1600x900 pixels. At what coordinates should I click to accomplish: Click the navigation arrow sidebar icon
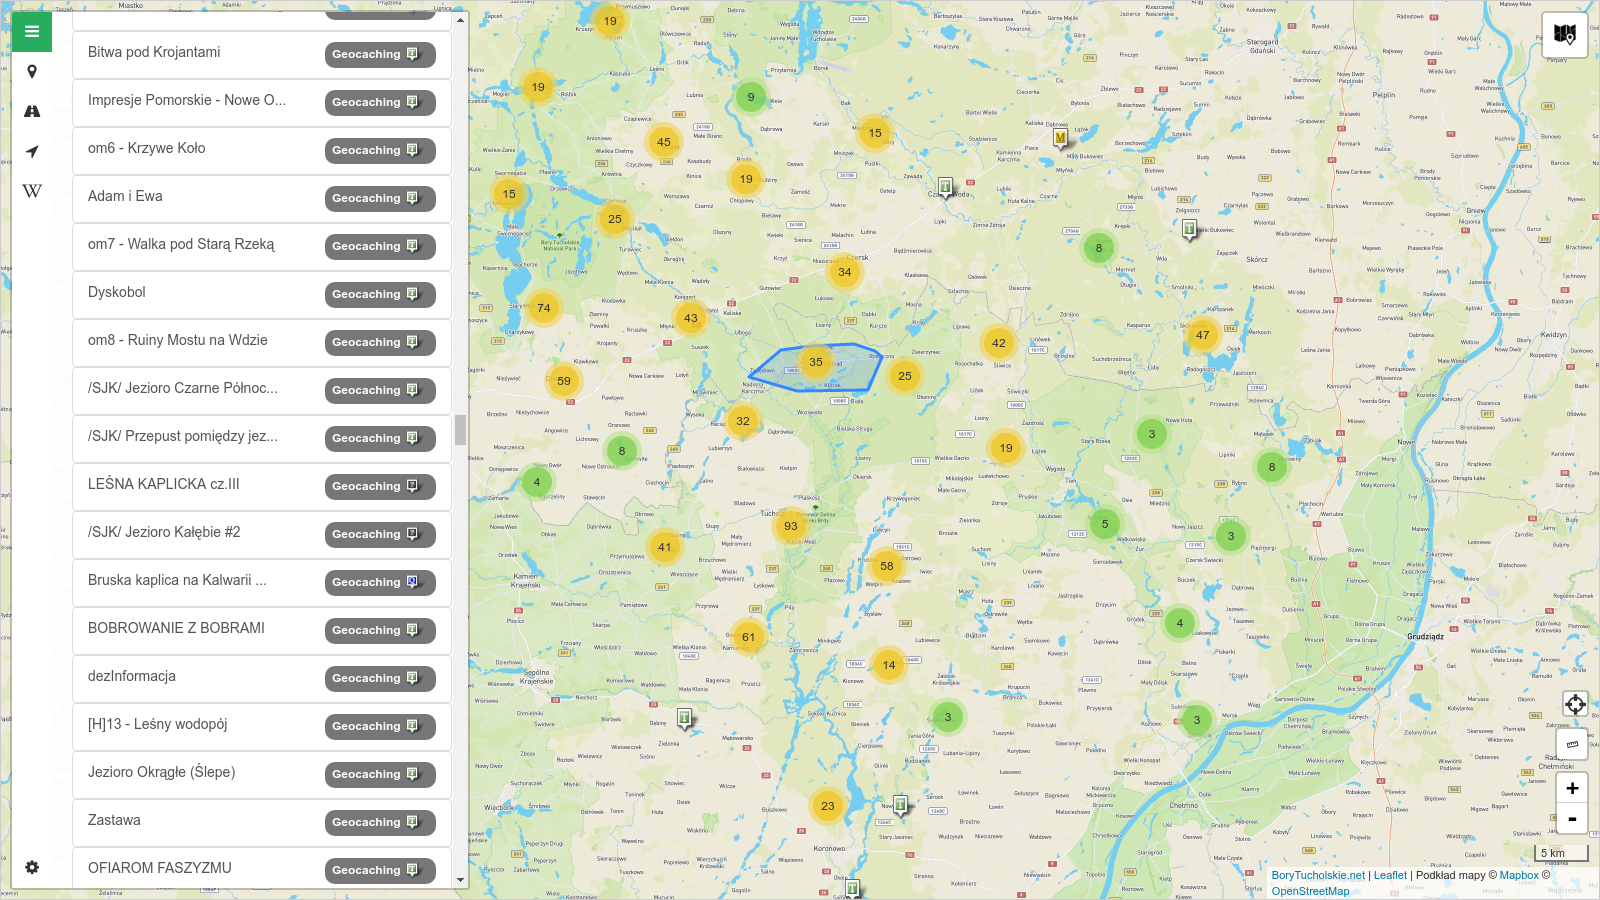point(32,152)
